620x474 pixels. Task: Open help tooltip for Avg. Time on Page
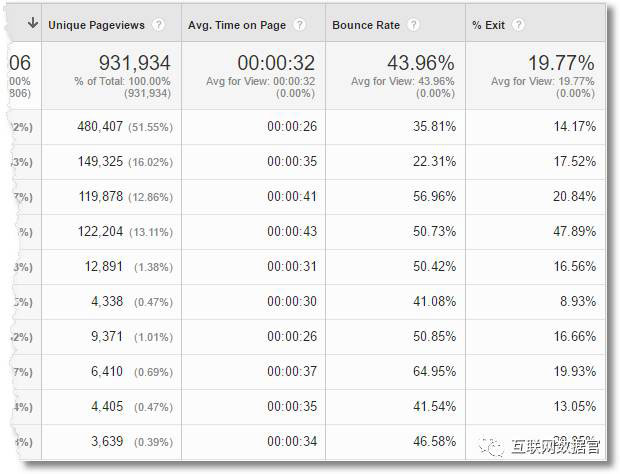coord(300,24)
